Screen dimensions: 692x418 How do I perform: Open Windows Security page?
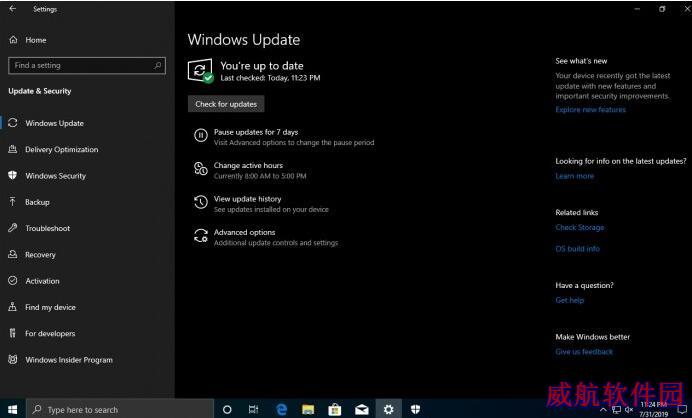pos(56,176)
